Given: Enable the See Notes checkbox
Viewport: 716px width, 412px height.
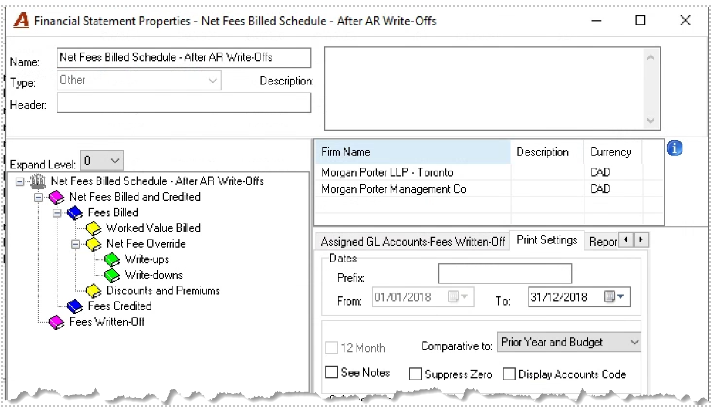Looking at the screenshot, I should click(331, 372).
